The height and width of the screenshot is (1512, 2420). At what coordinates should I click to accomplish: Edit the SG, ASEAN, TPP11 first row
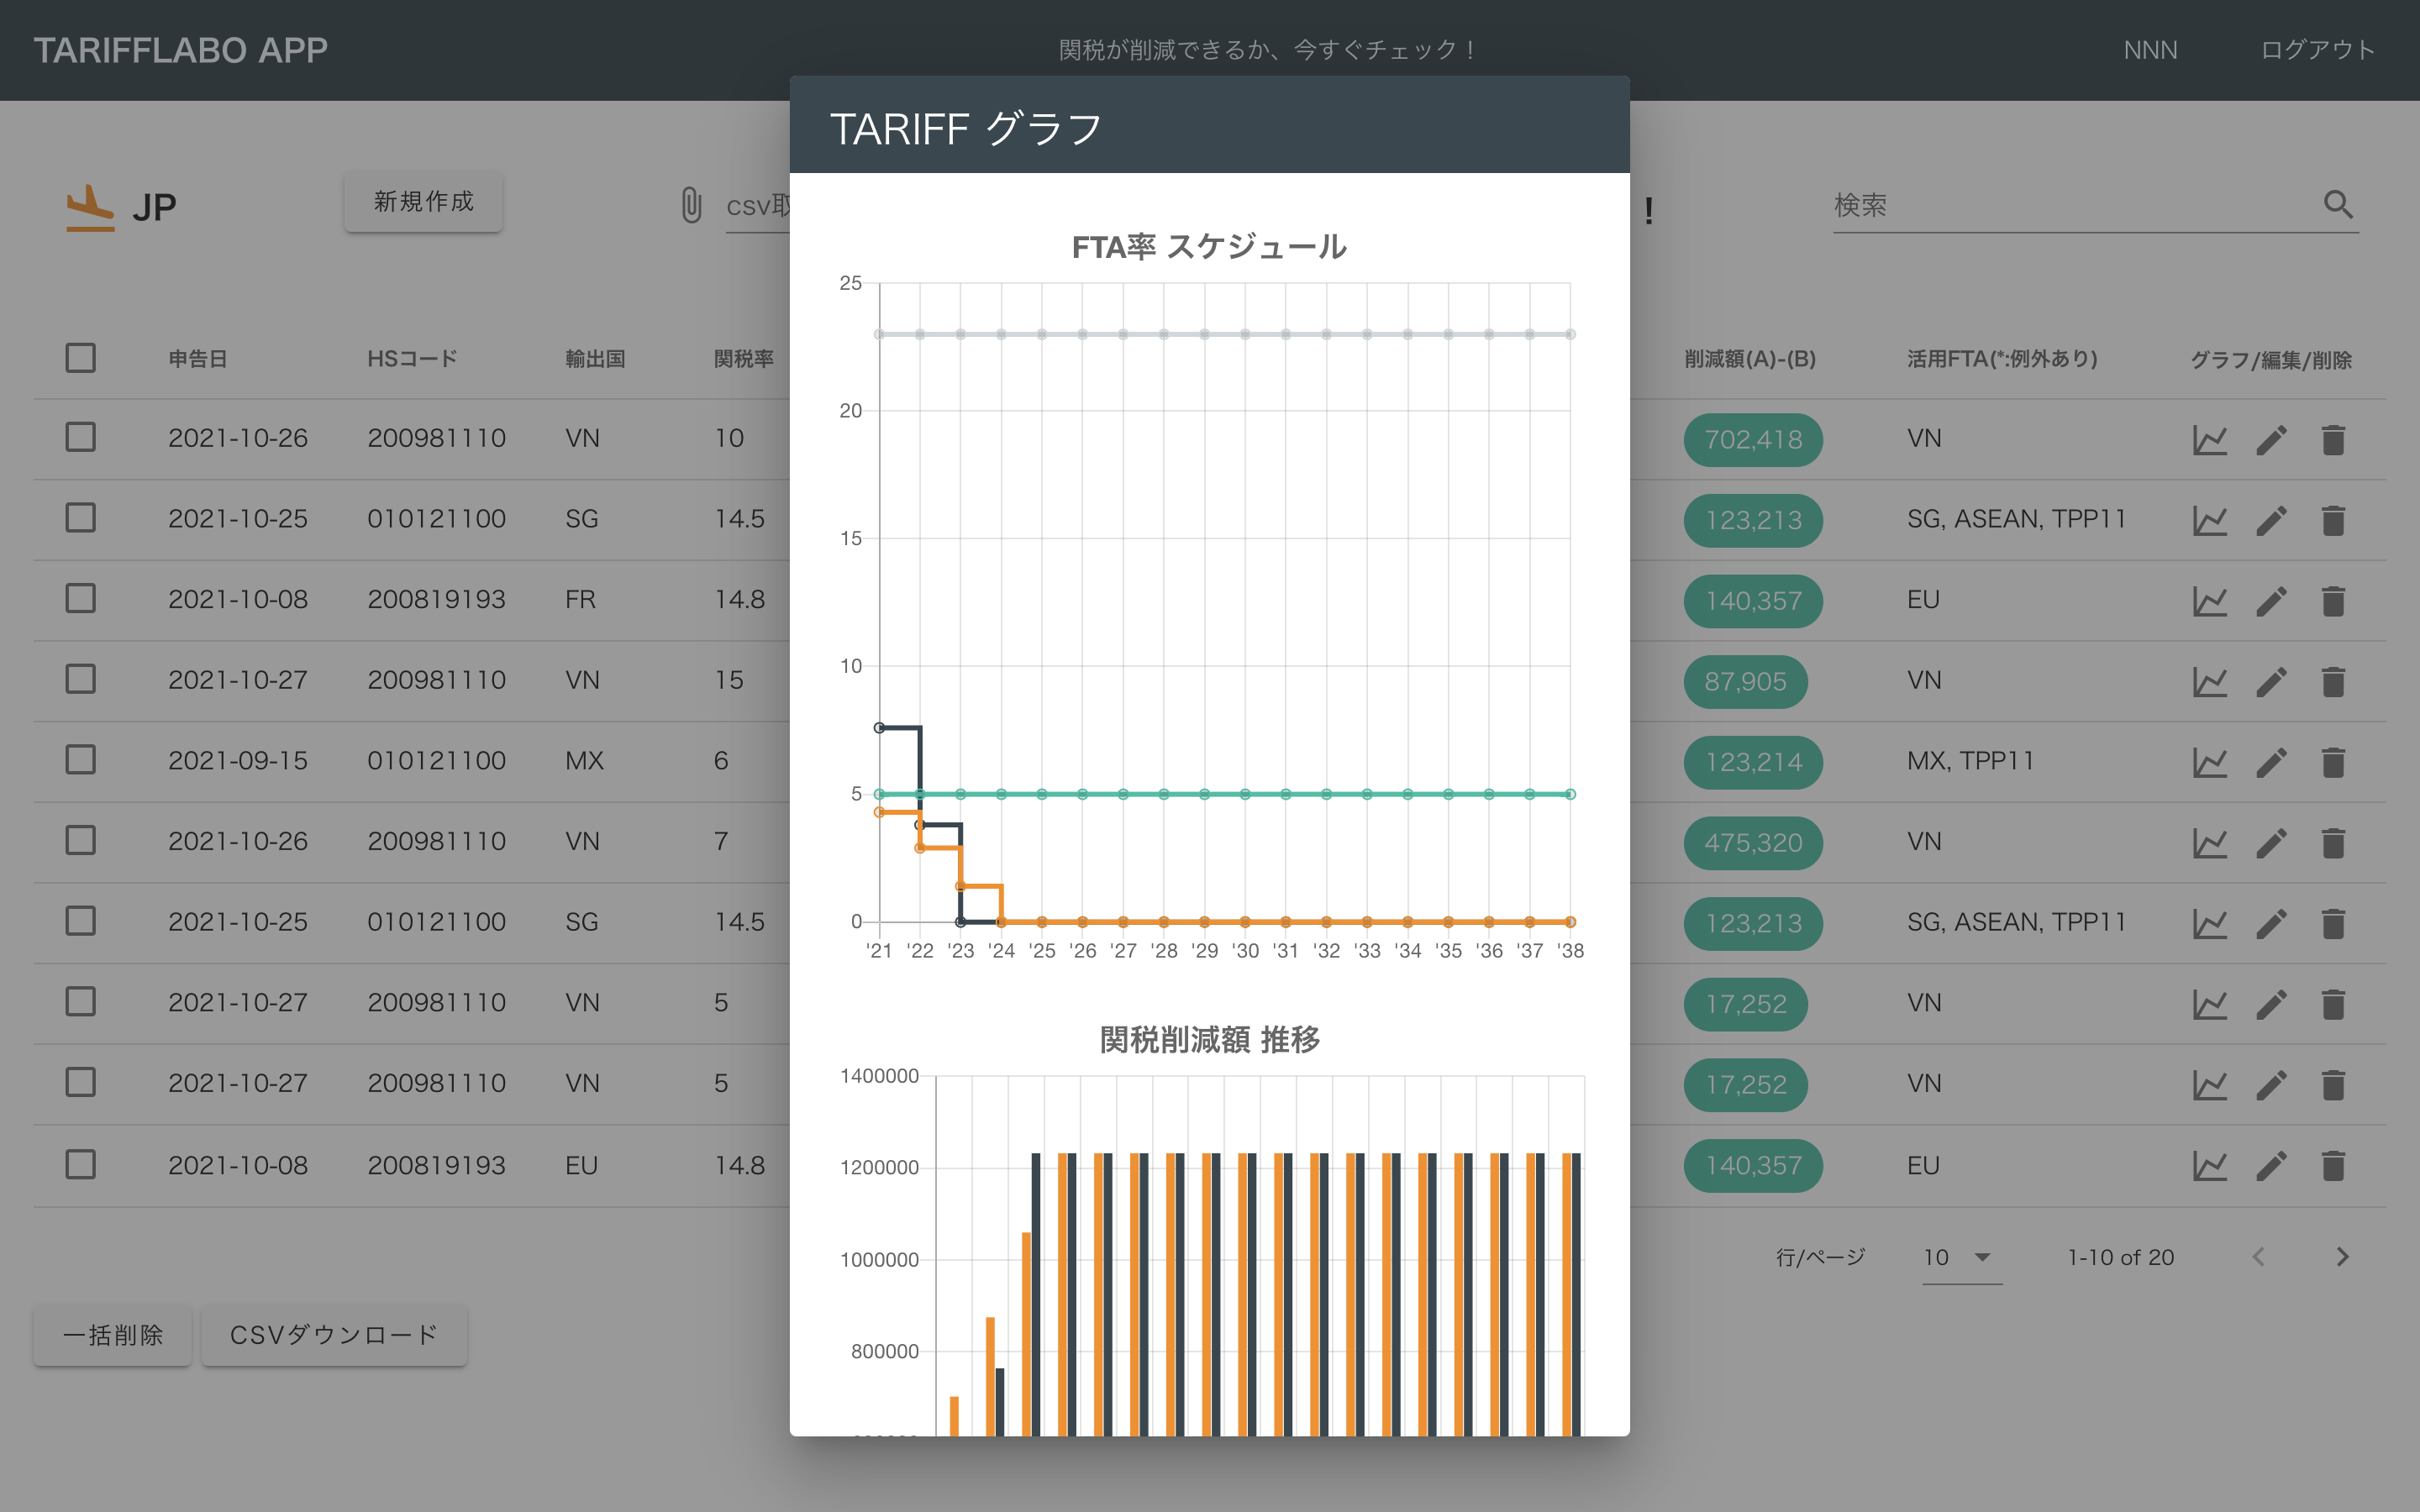click(x=2271, y=520)
